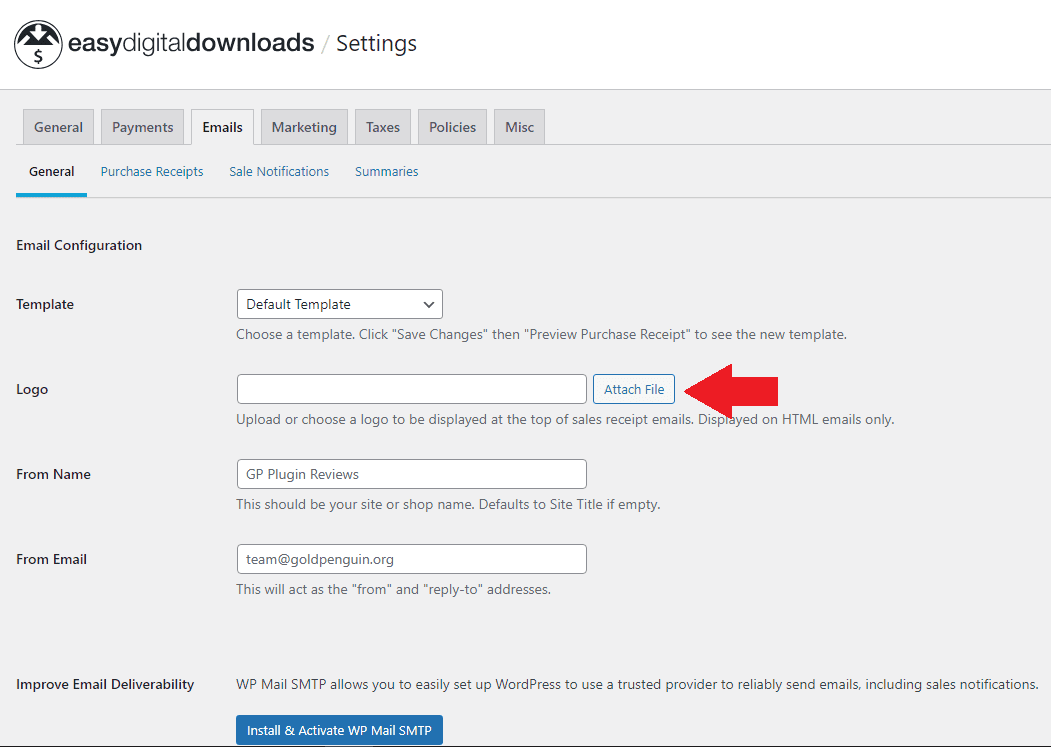Viewport: 1051px width, 747px height.
Task: Switch to the Payments tab
Action: point(142,127)
